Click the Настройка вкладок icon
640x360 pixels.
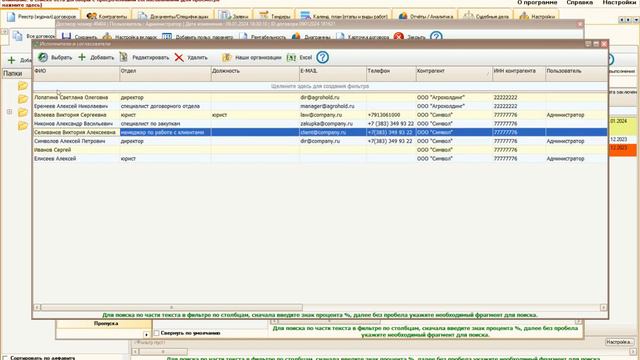pyautogui.click(x=107, y=37)
